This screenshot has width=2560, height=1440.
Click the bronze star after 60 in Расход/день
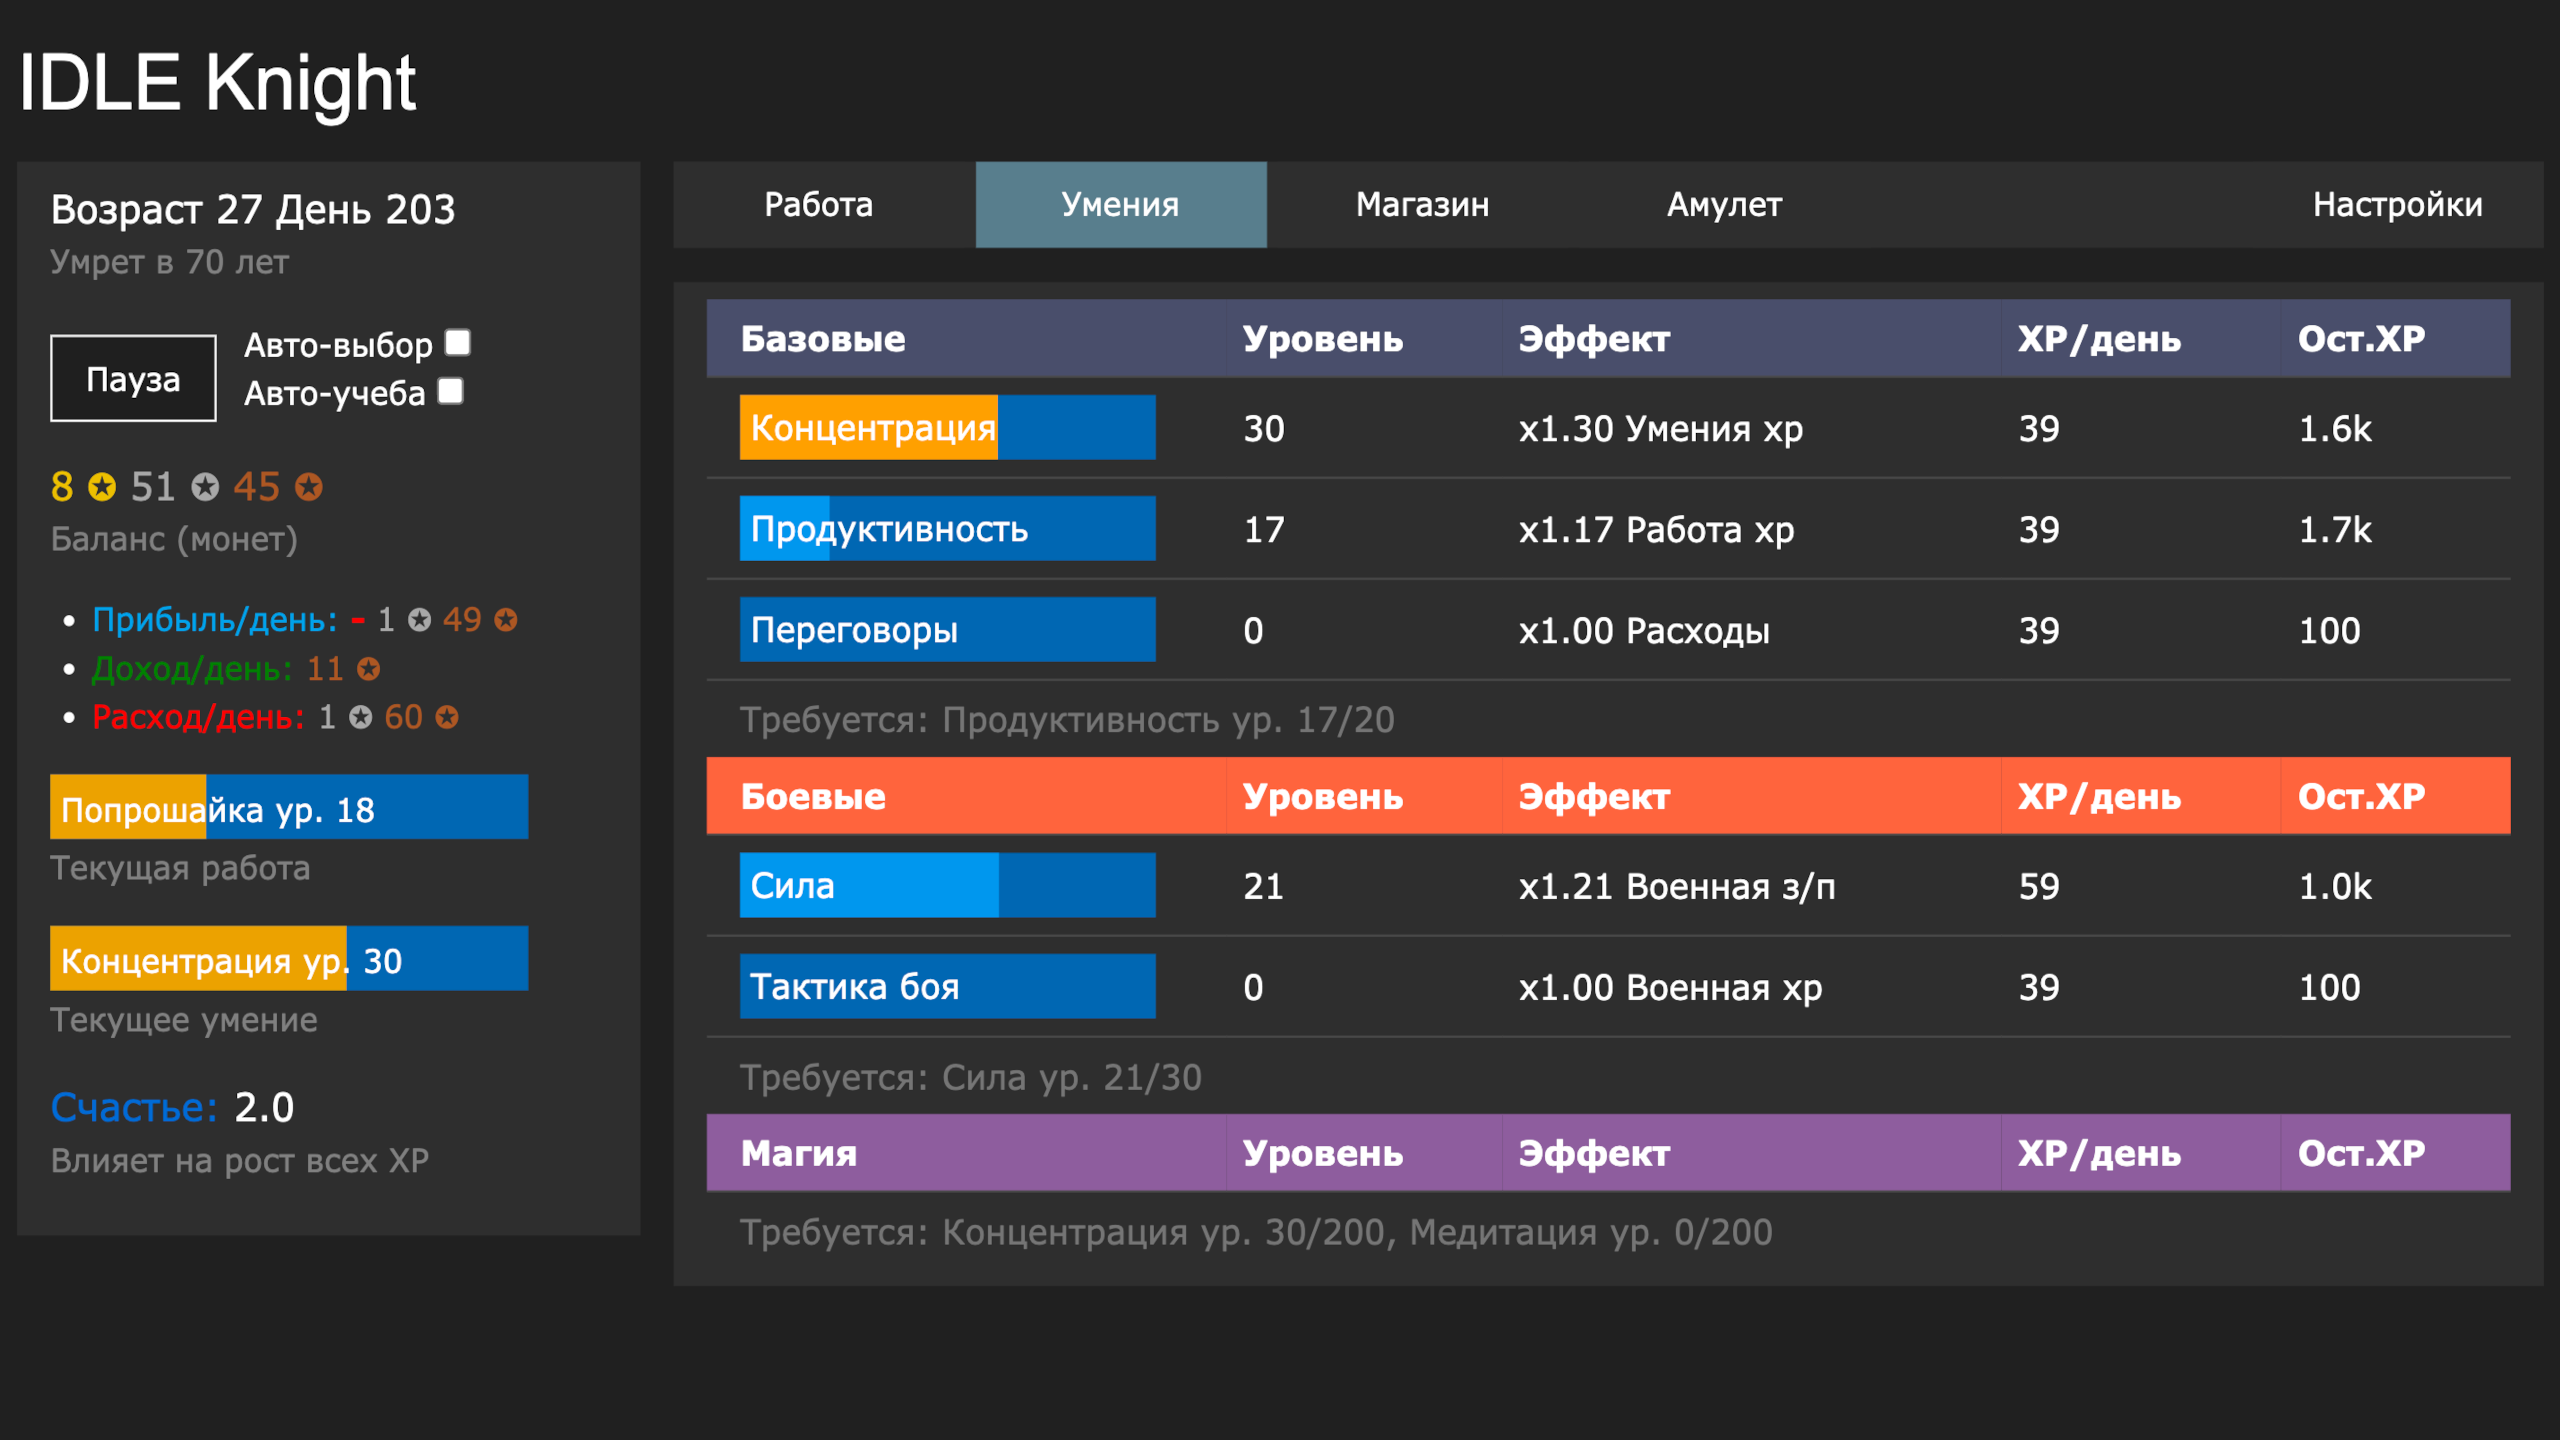point(447,716)
